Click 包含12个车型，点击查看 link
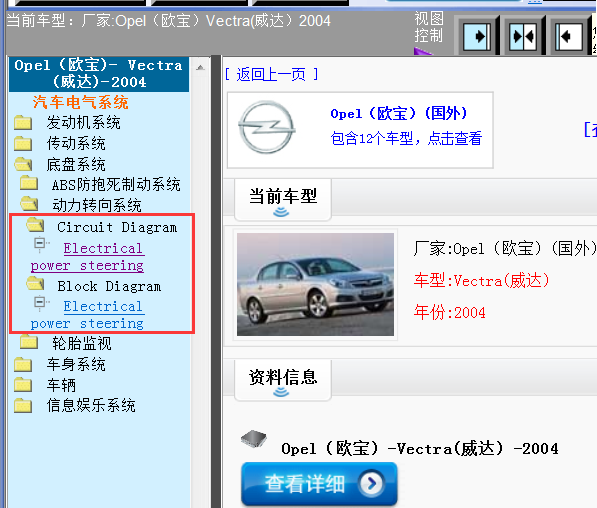597x508 pixels. [406, 138]
